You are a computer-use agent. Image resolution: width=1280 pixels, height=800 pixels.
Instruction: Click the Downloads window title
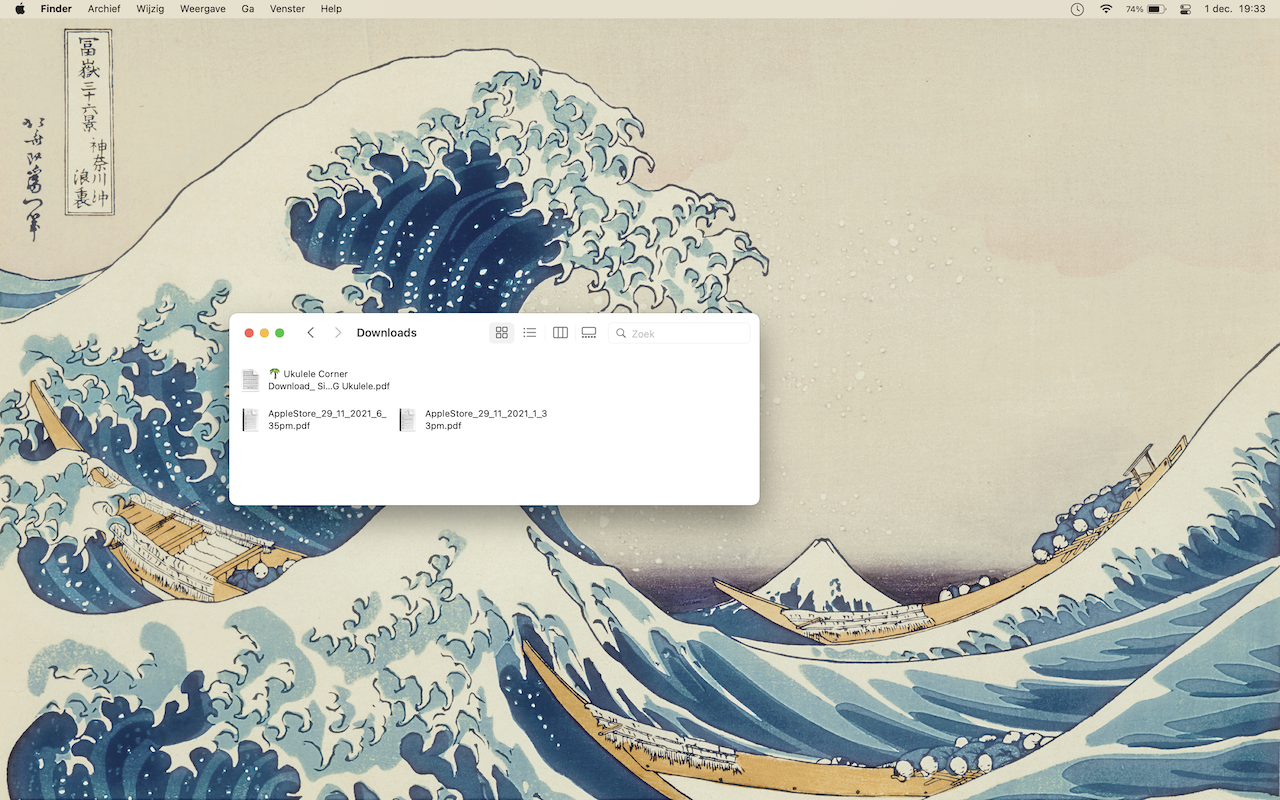pyautogui.click(x=387, y=333)
